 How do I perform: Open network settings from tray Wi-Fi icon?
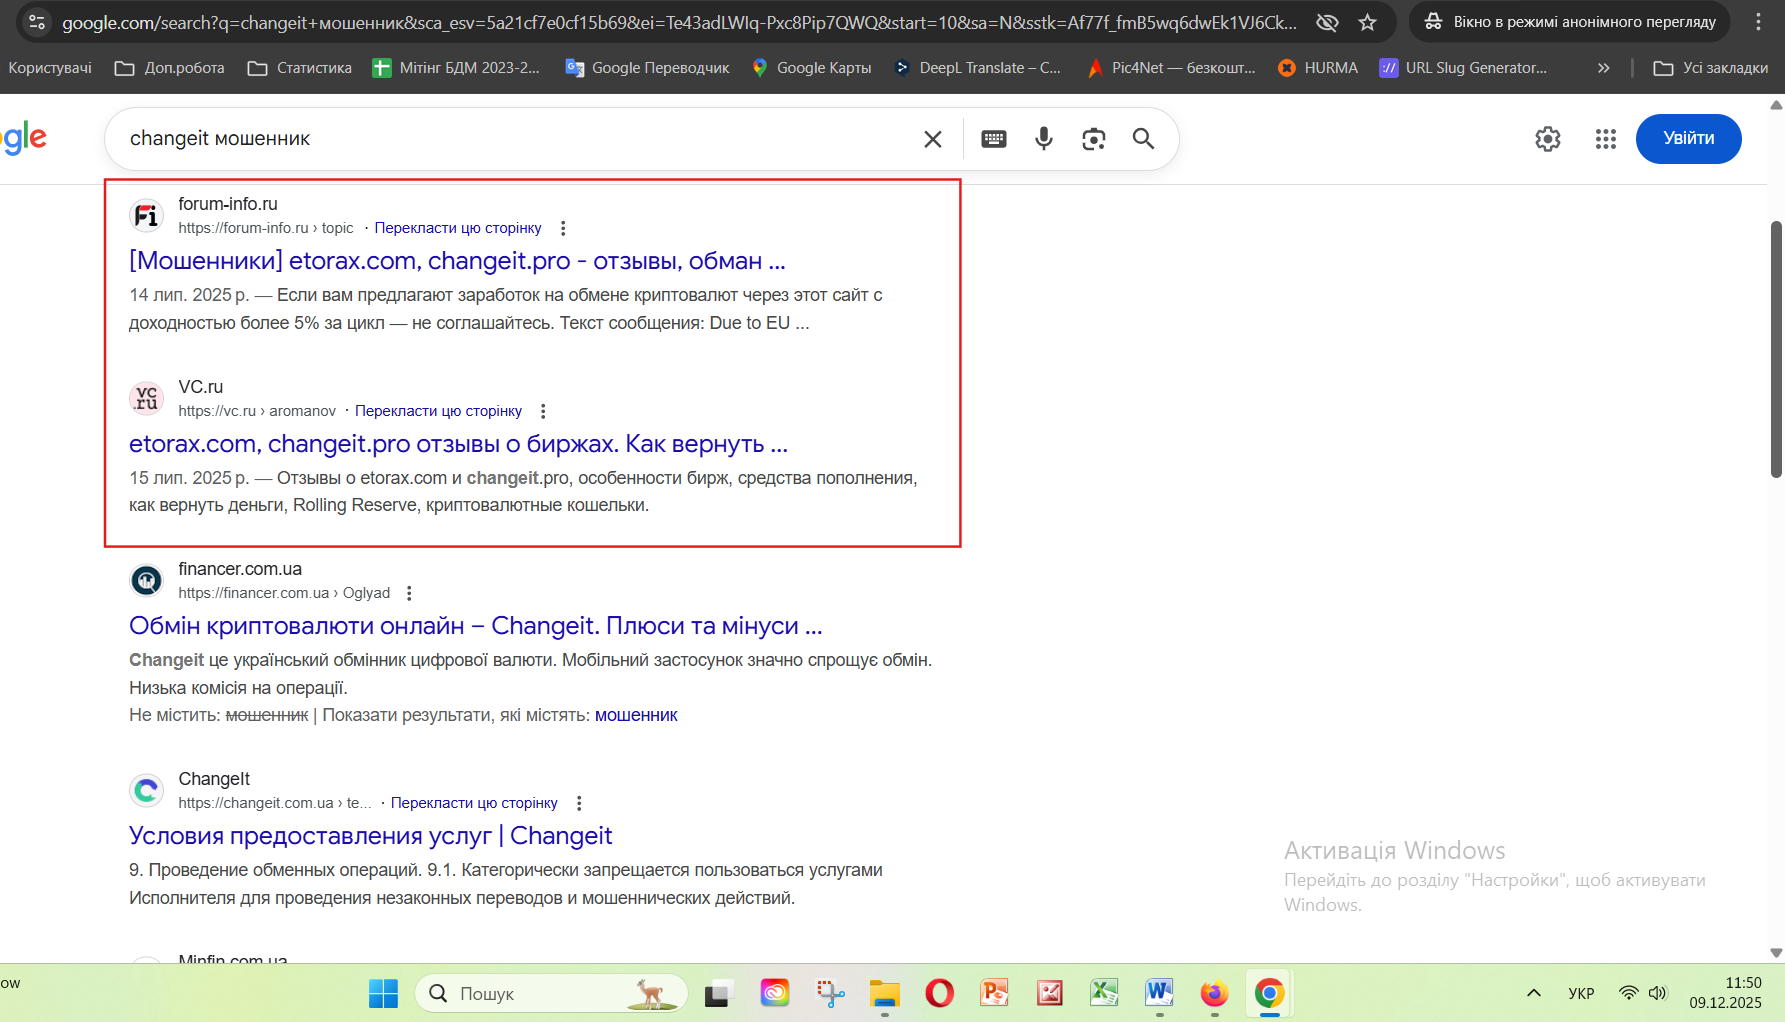(x=1628, y=993)
